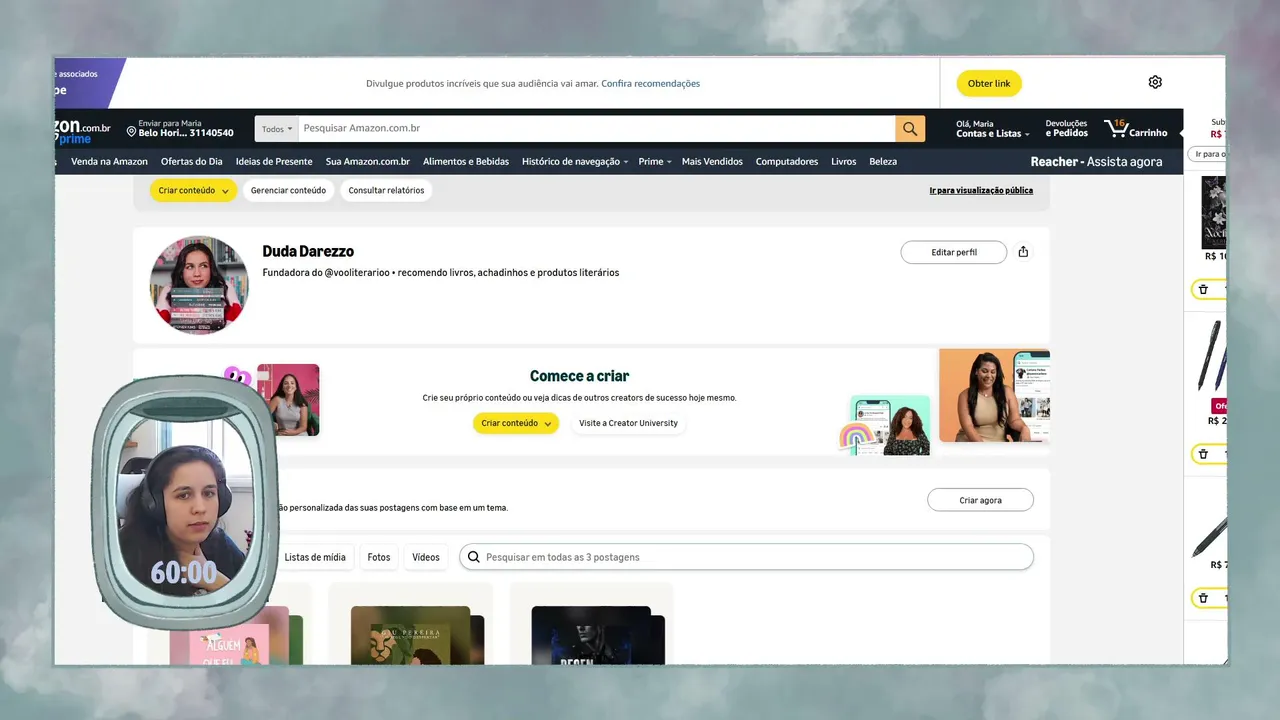Open the black book product image in cart sidebar
The image size is (1280, 720).
(x=1213, y=212)
